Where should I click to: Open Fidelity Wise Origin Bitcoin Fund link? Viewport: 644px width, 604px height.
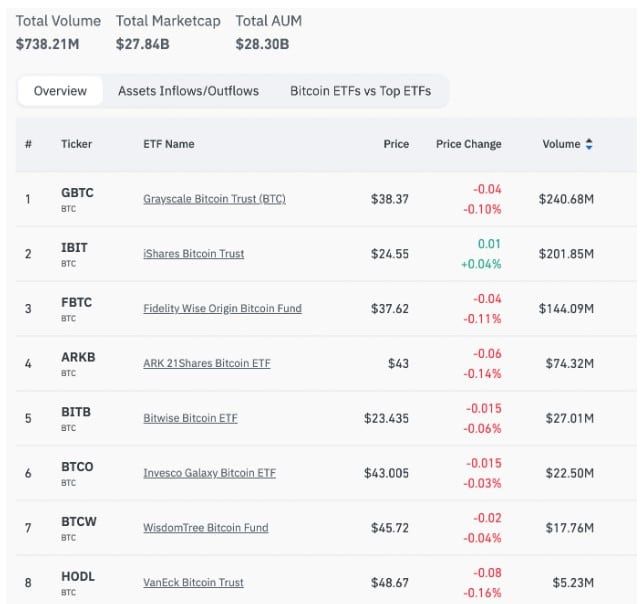coord(222,308)
